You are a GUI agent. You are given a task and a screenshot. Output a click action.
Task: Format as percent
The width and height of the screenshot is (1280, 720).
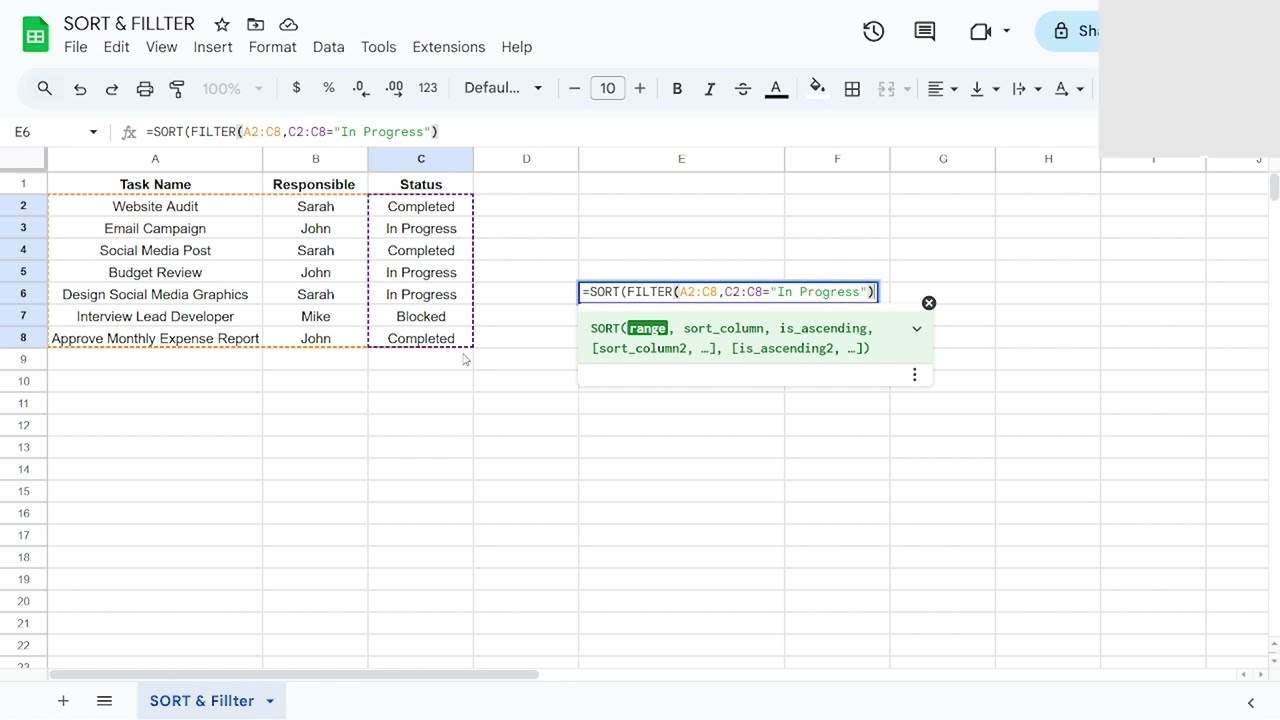328,88
